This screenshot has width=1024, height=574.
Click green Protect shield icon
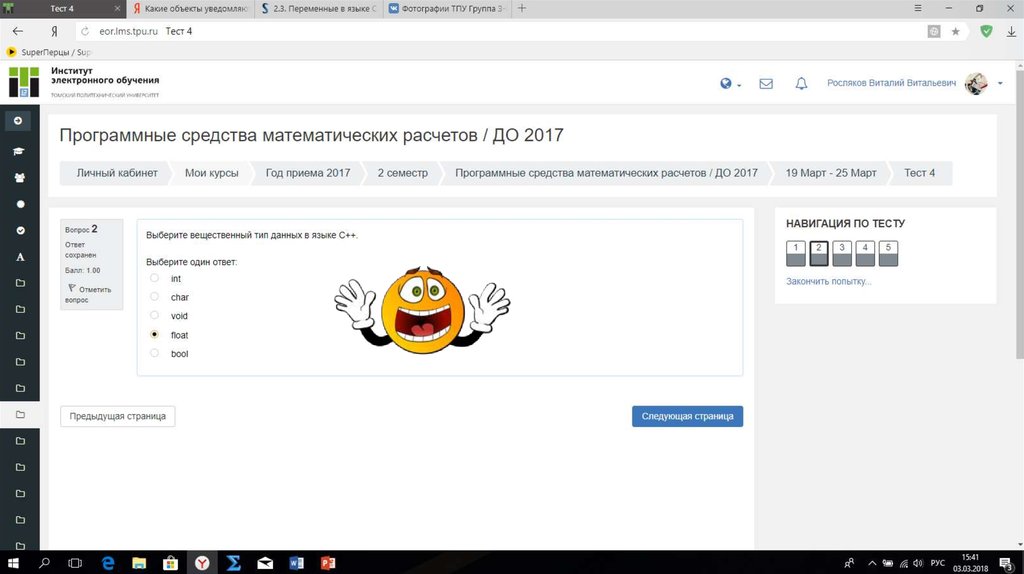coord(986,31)
